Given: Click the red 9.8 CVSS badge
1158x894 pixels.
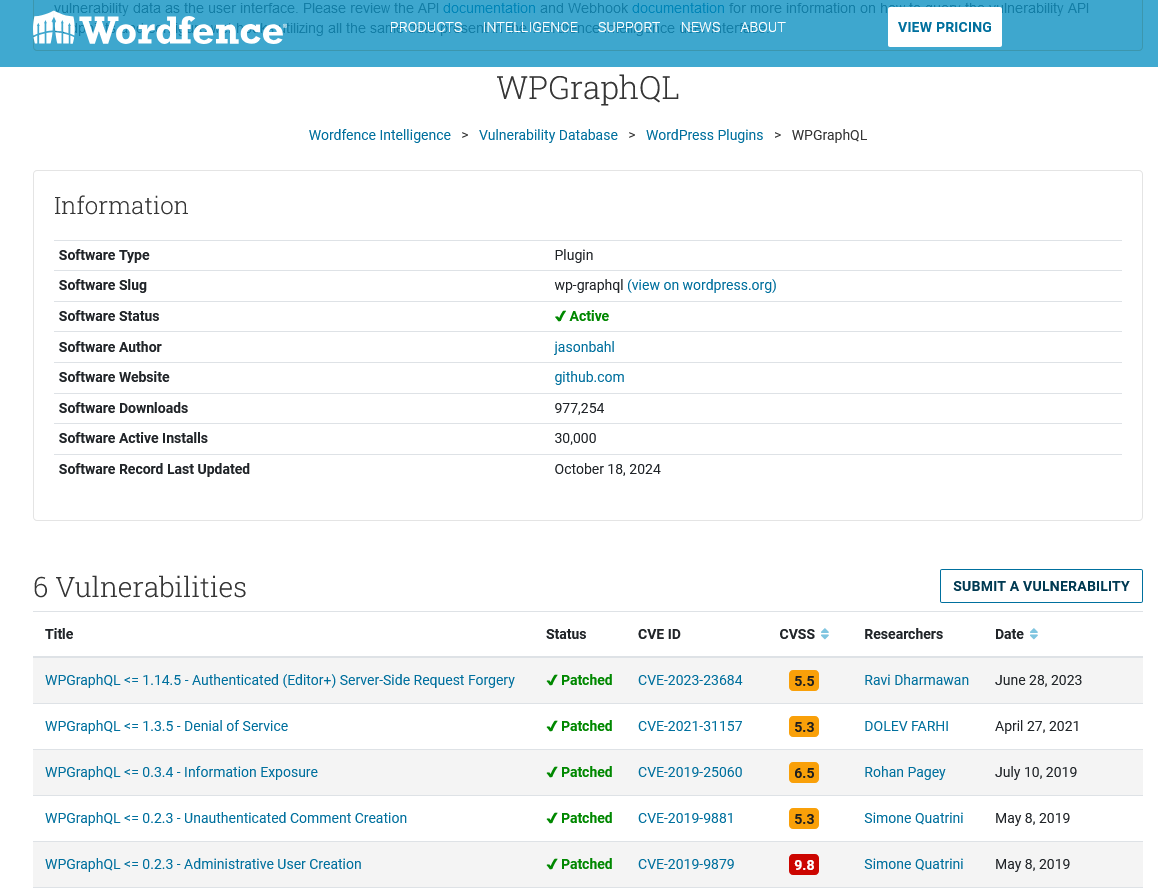Looking at the screenshot, I should [804, 864].
